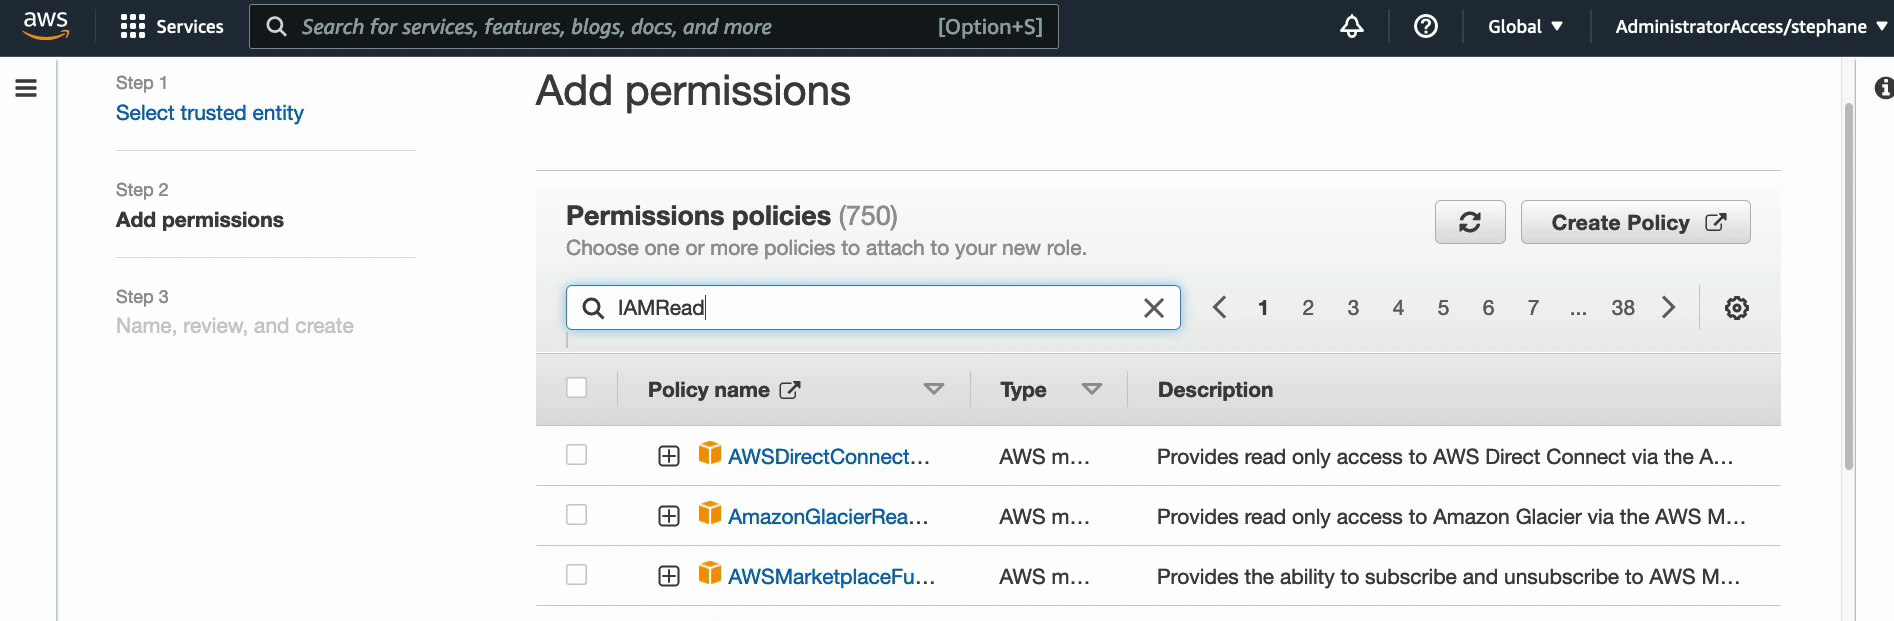
Task: Open Select trusted entity step link
Action: pos(210,113)
